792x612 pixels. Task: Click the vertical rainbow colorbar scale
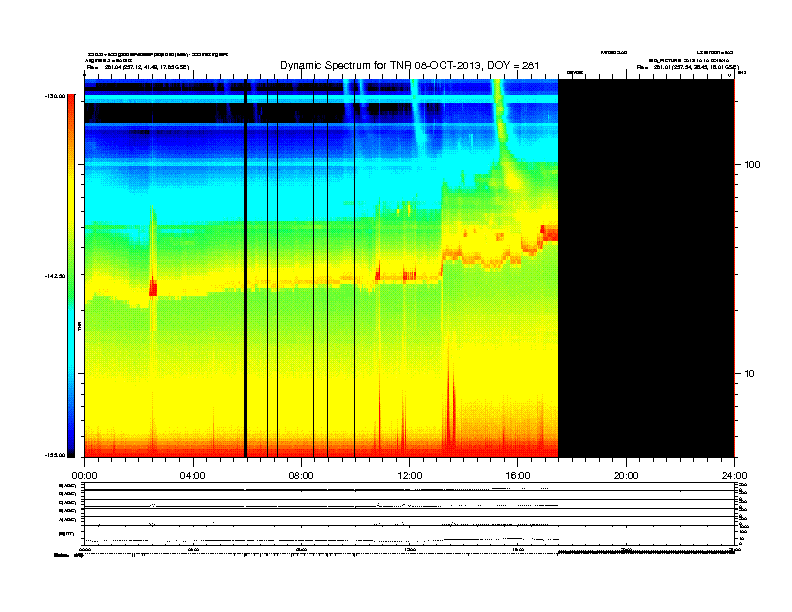pyautogui.click(x=71, y=276)
